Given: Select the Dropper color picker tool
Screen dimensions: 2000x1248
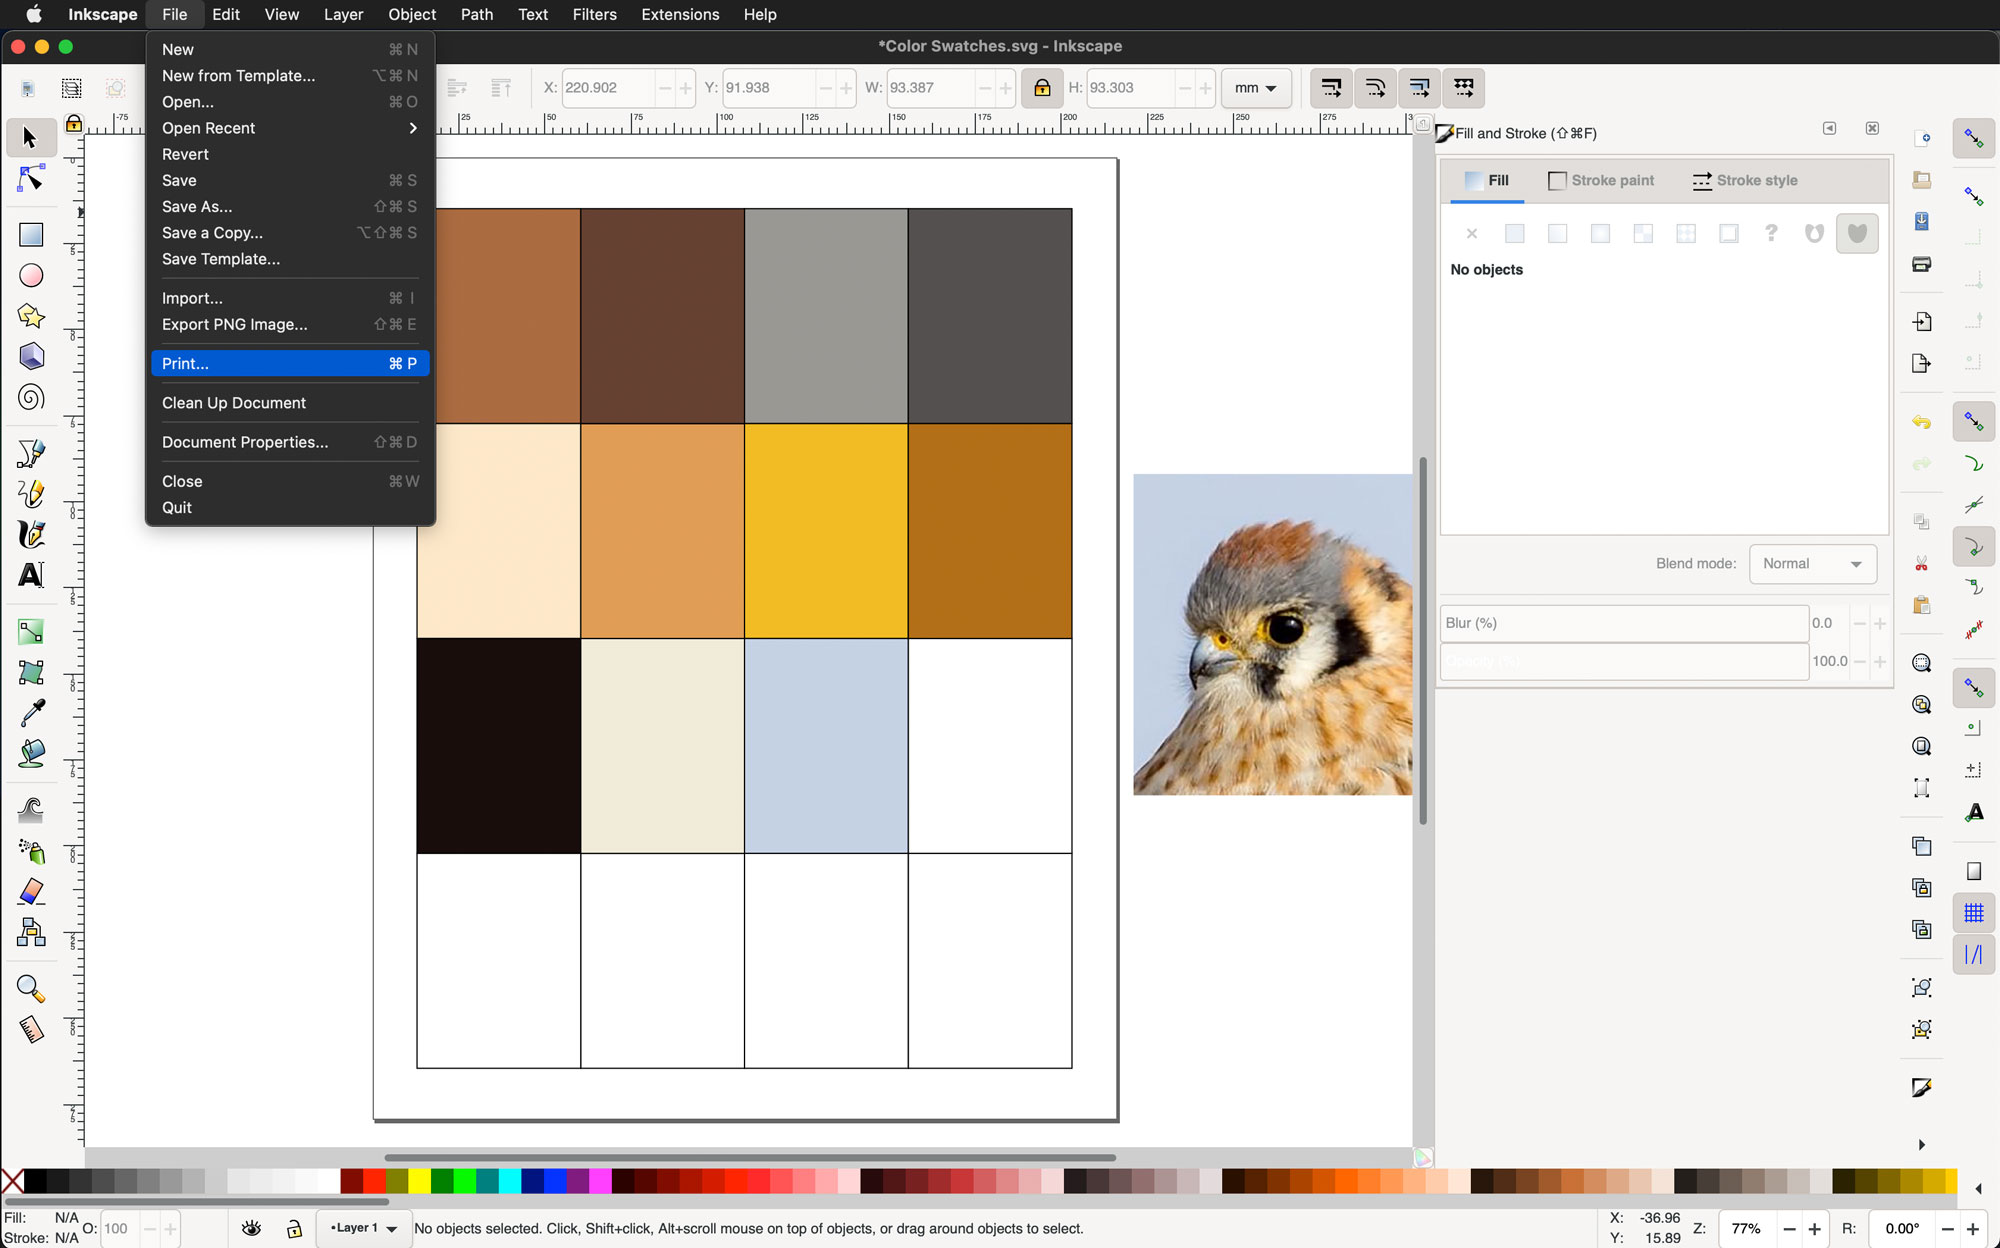Looking at the screenshot, I should (x=31, y=712).
